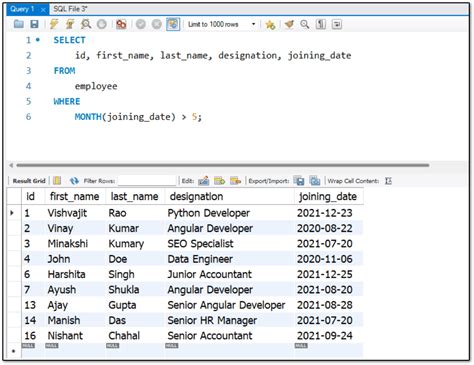Export recordset to external file icon
The width and height of the screenshot is (474, 365).
(299, 181)
